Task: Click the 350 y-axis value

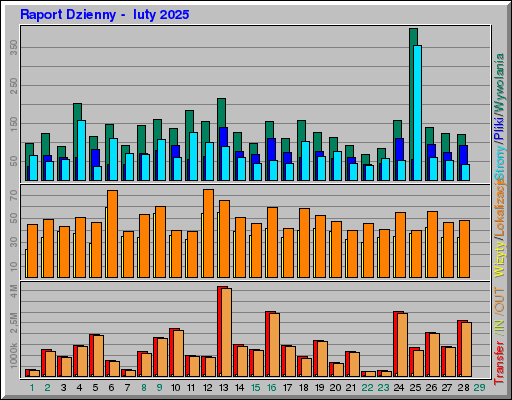Action: [x=14, y=48]
